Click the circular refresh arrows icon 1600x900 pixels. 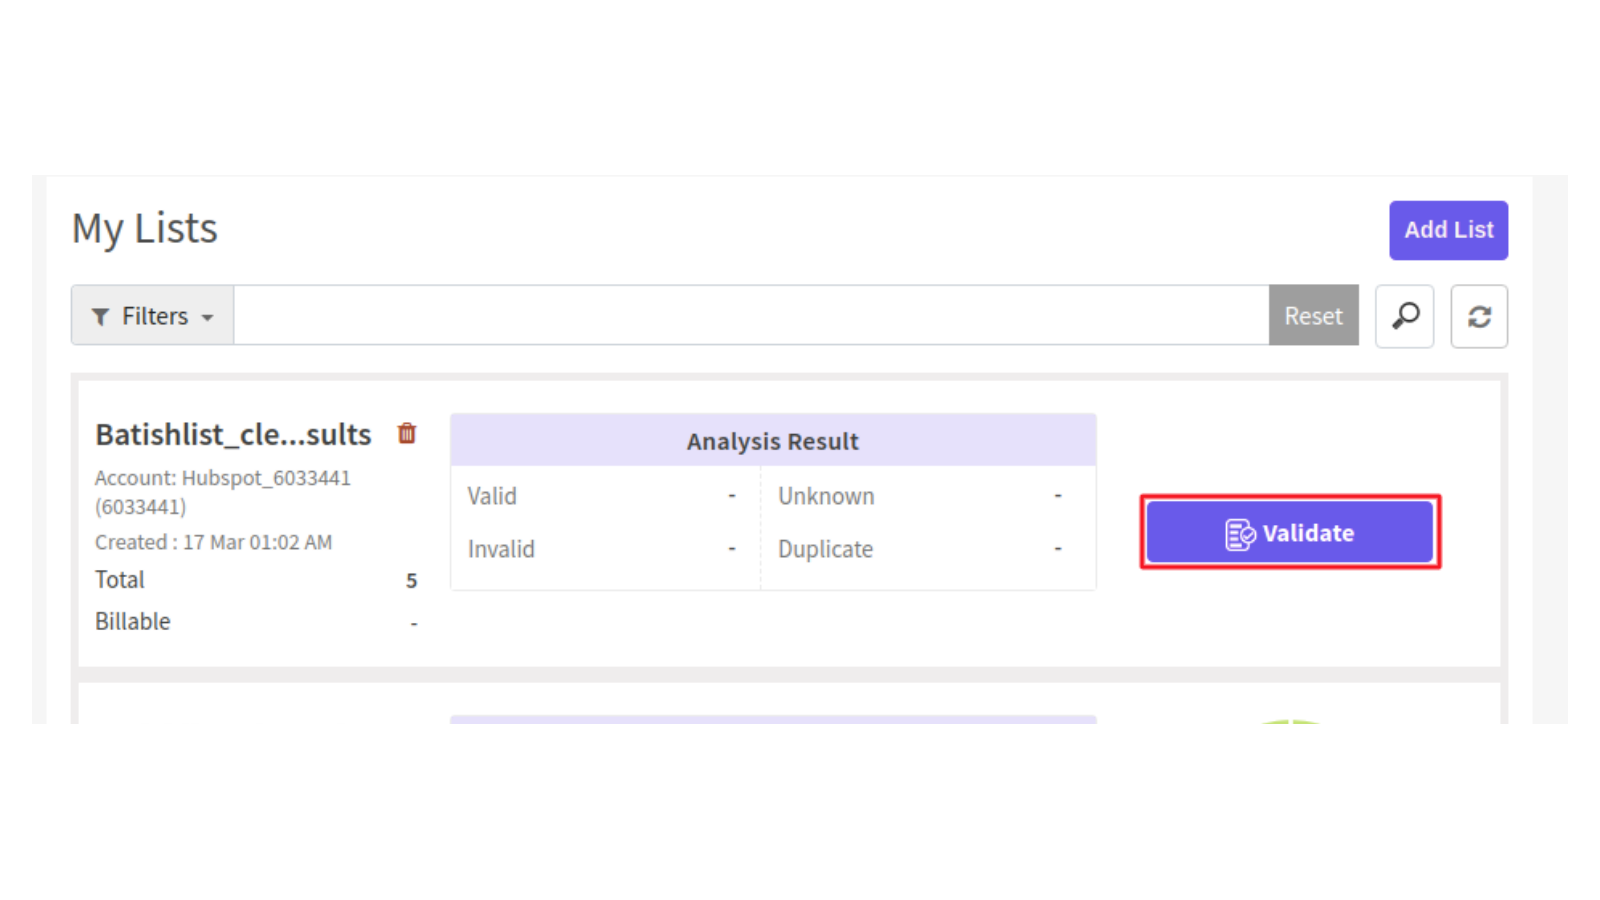[1479, 316]
